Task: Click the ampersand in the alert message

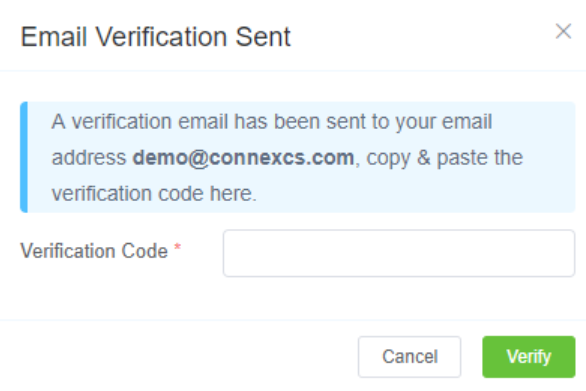Action: click(x=423, y=158)
